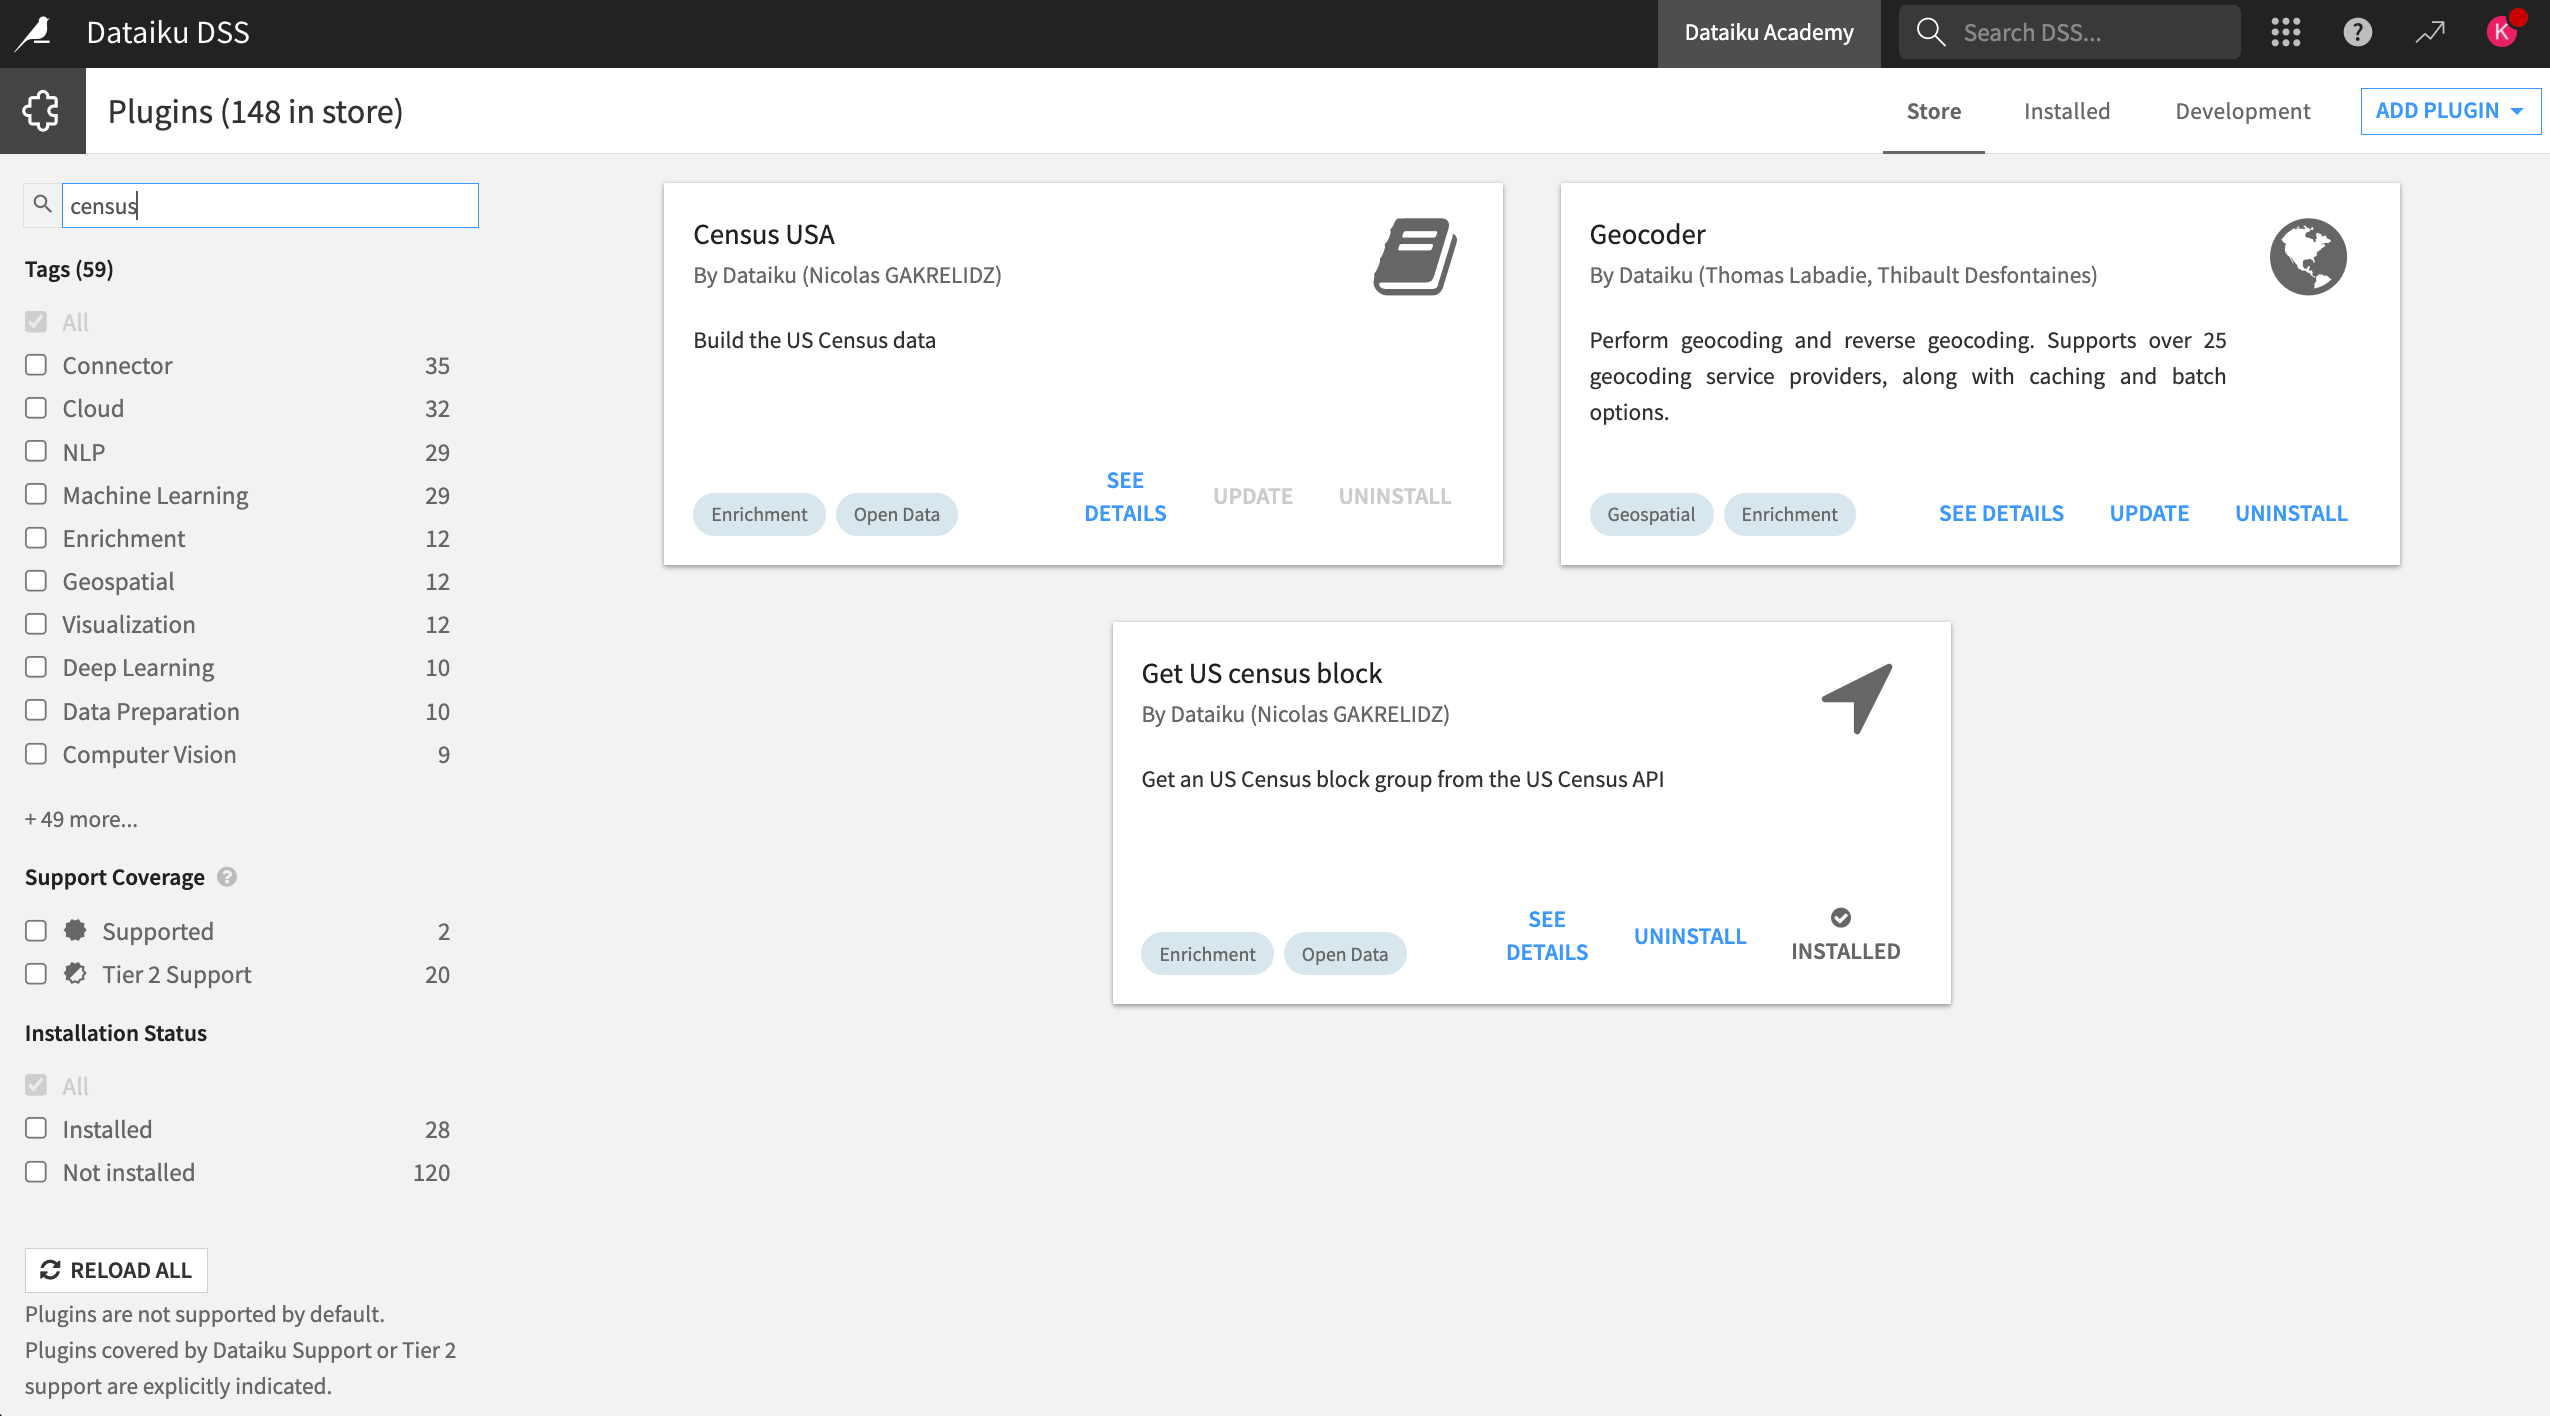Click the All tags checkbox
Viewport: 2550px width, 1416px height.
(x=36, y=322)
